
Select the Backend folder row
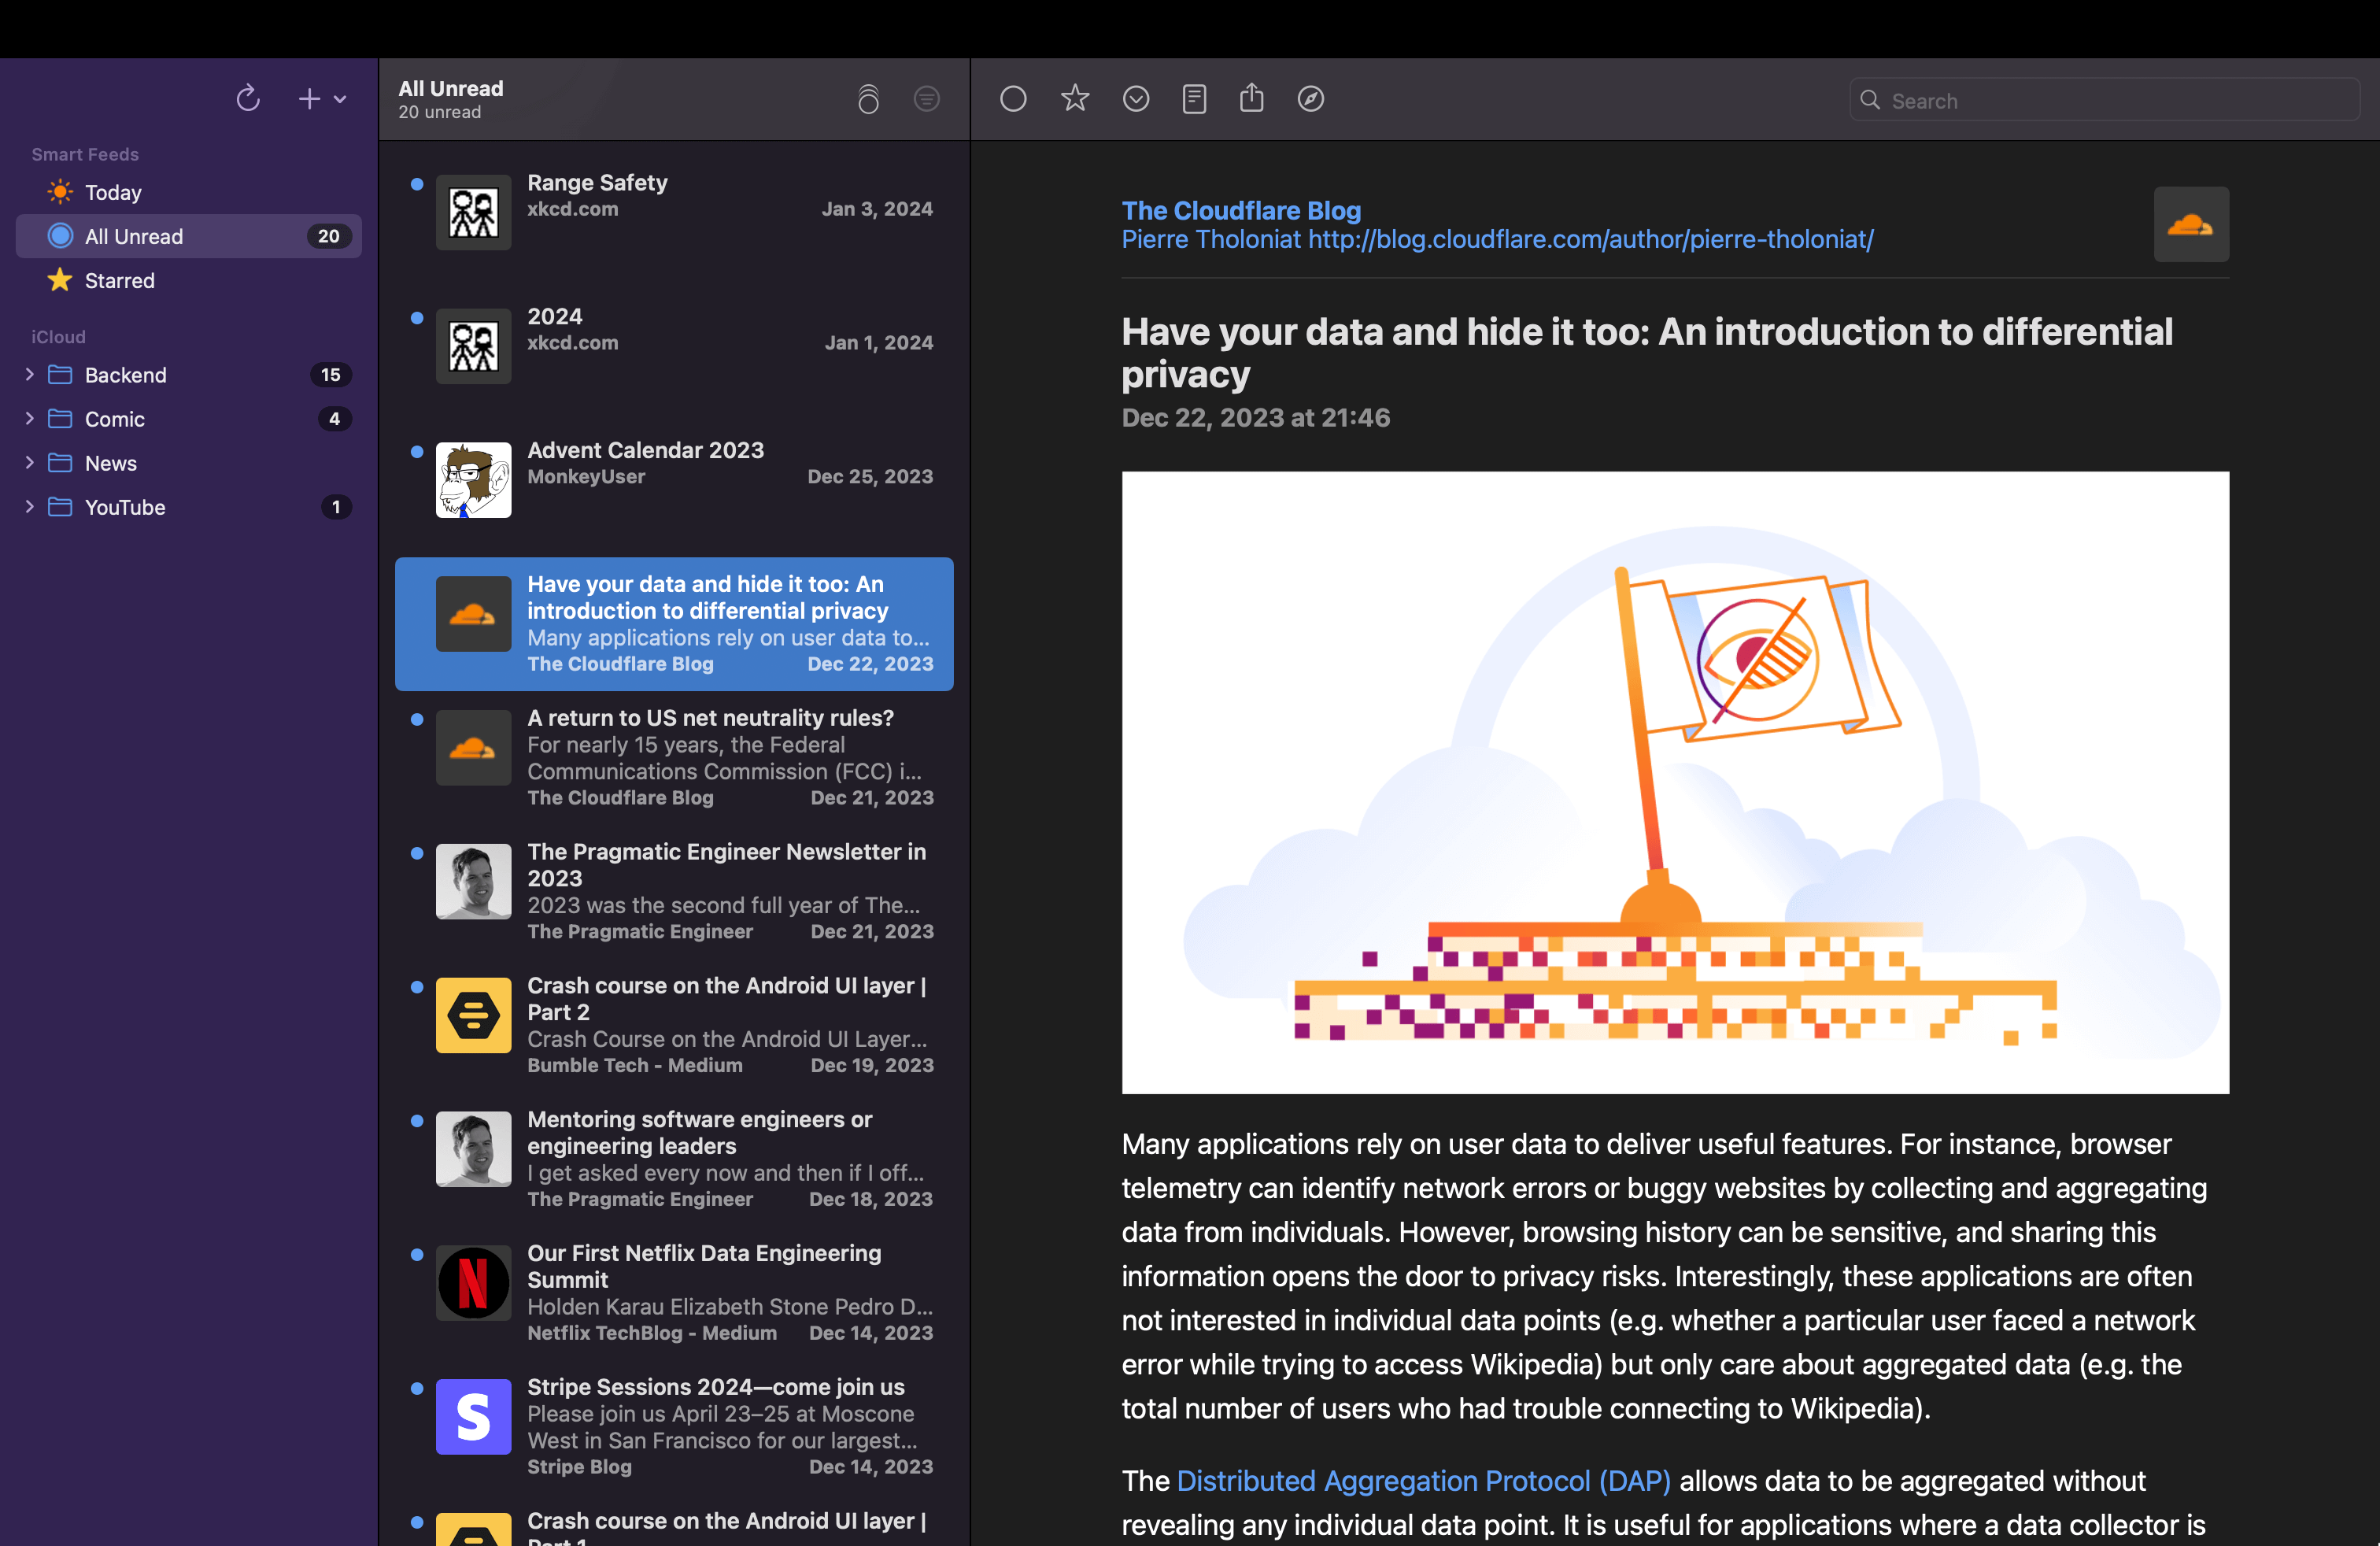coord(189,375)
